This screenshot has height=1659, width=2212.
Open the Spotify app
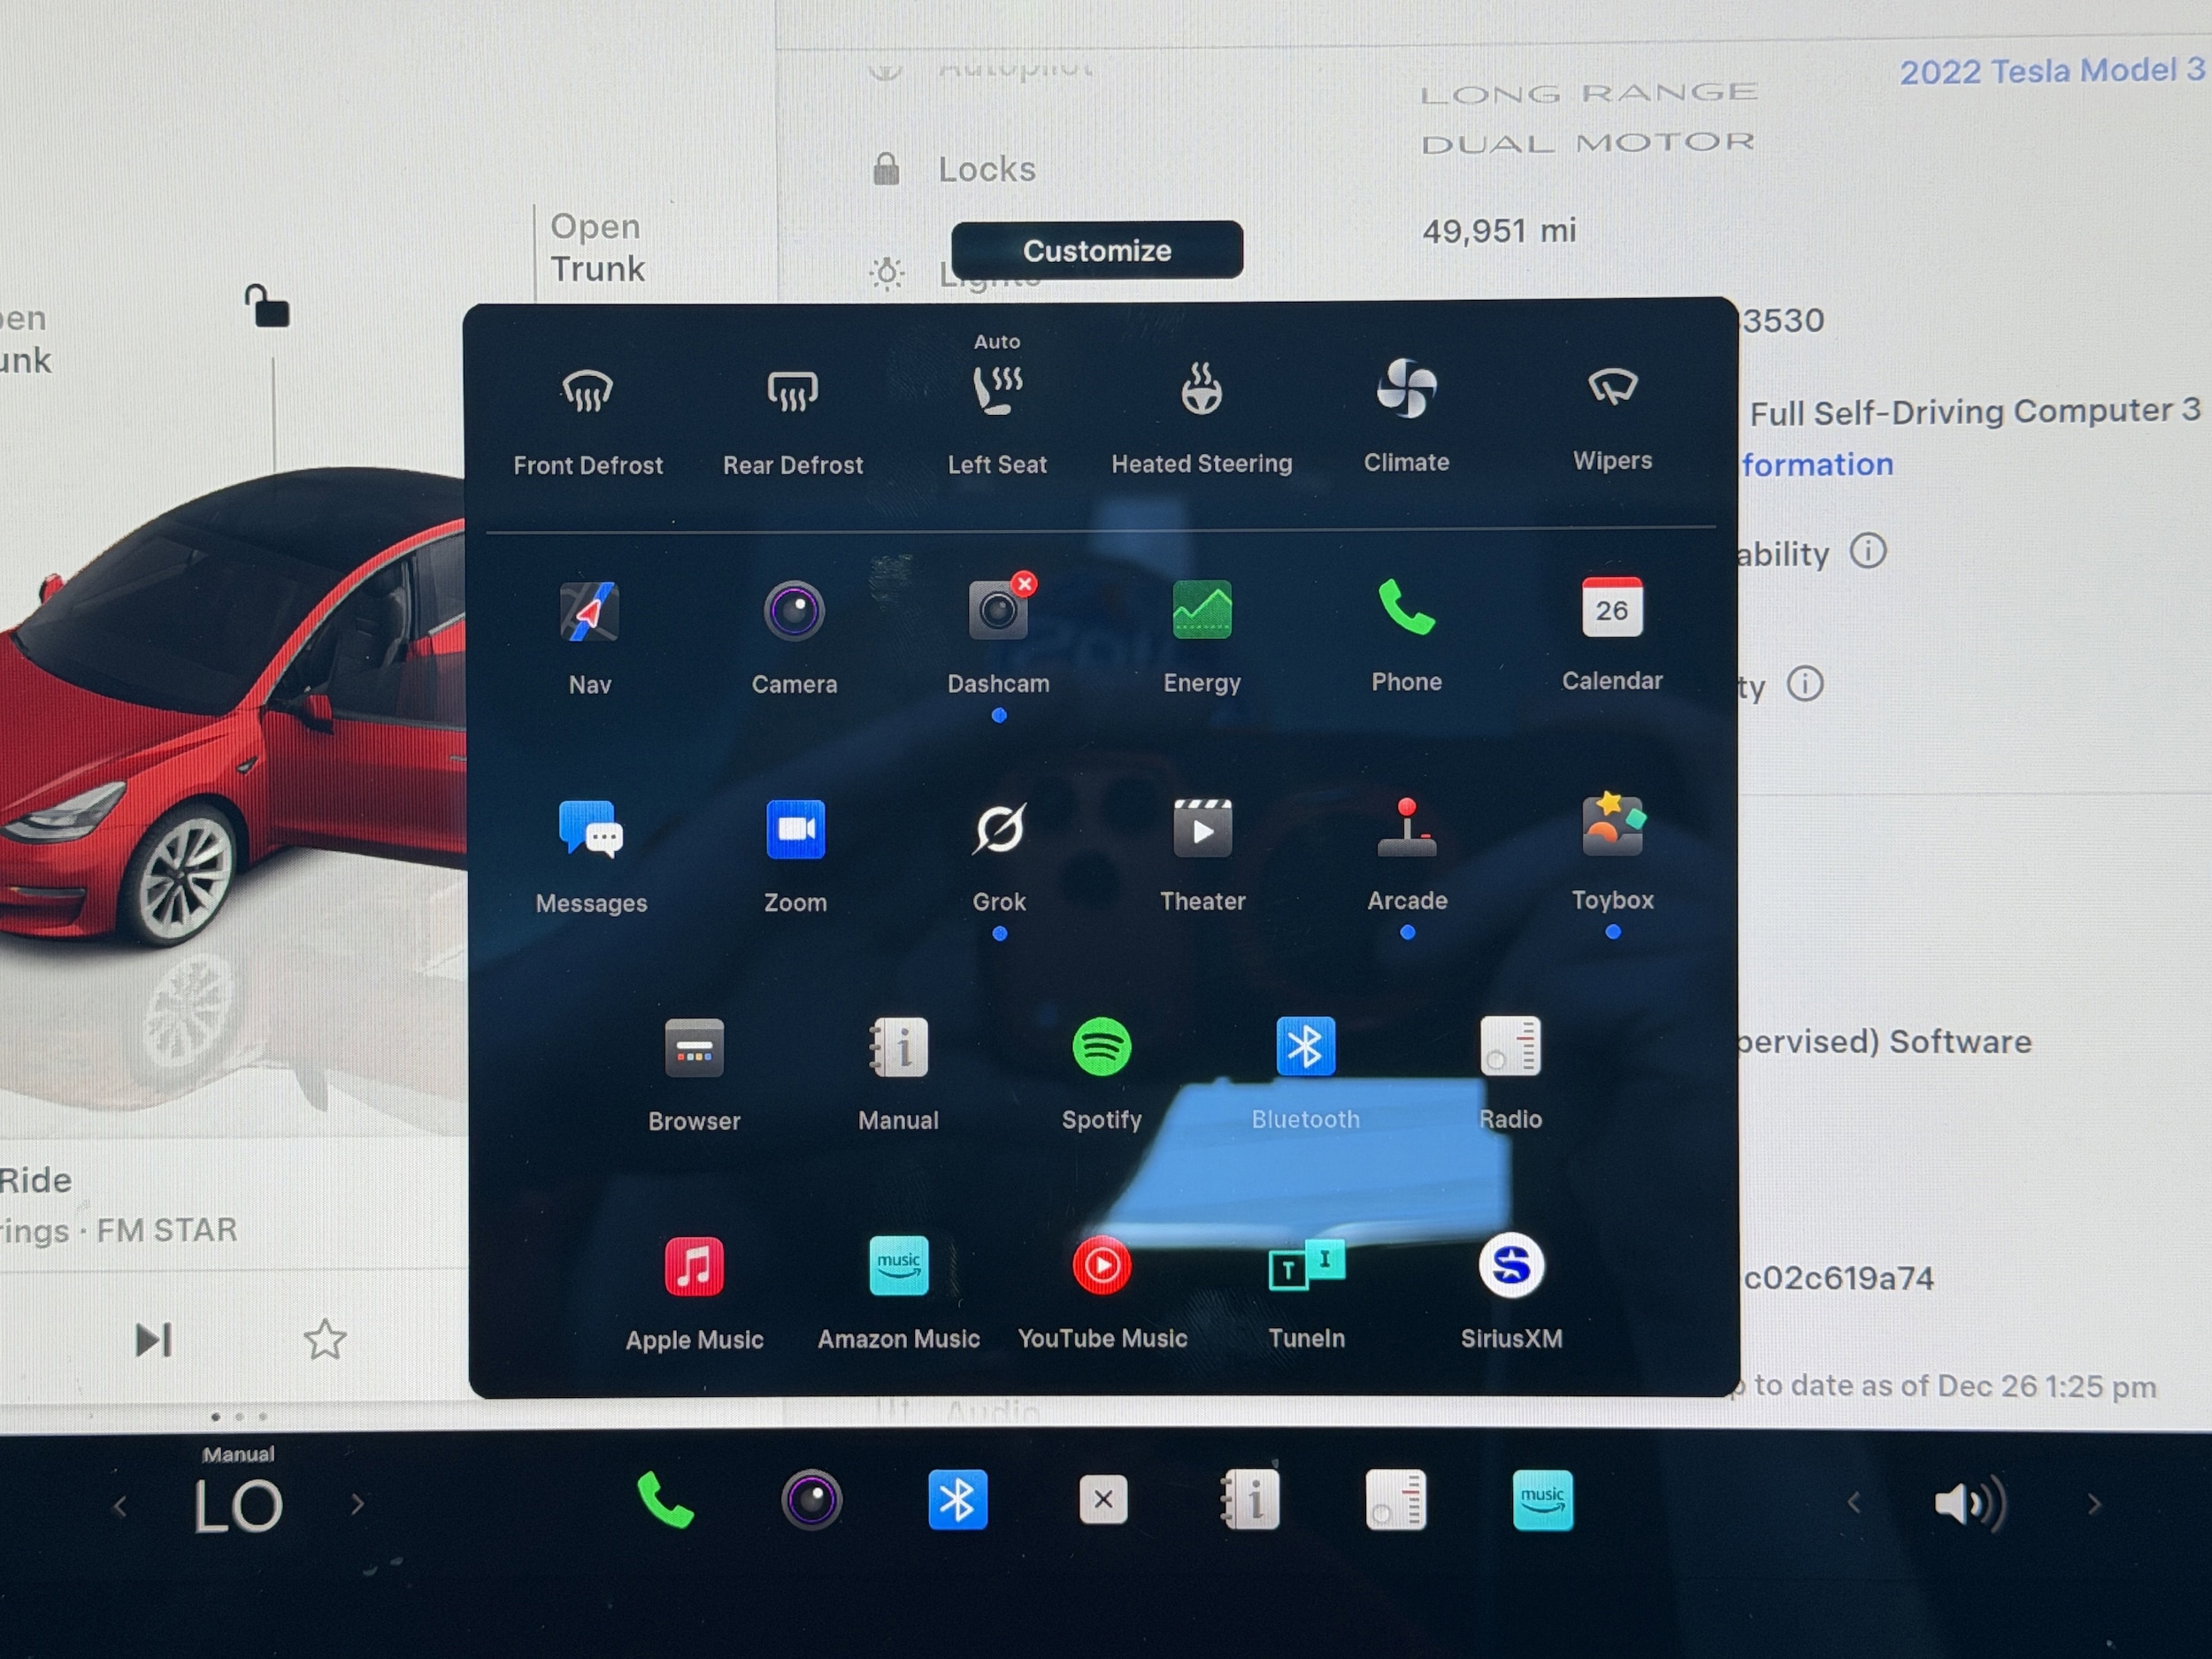coord(1102,1048)
